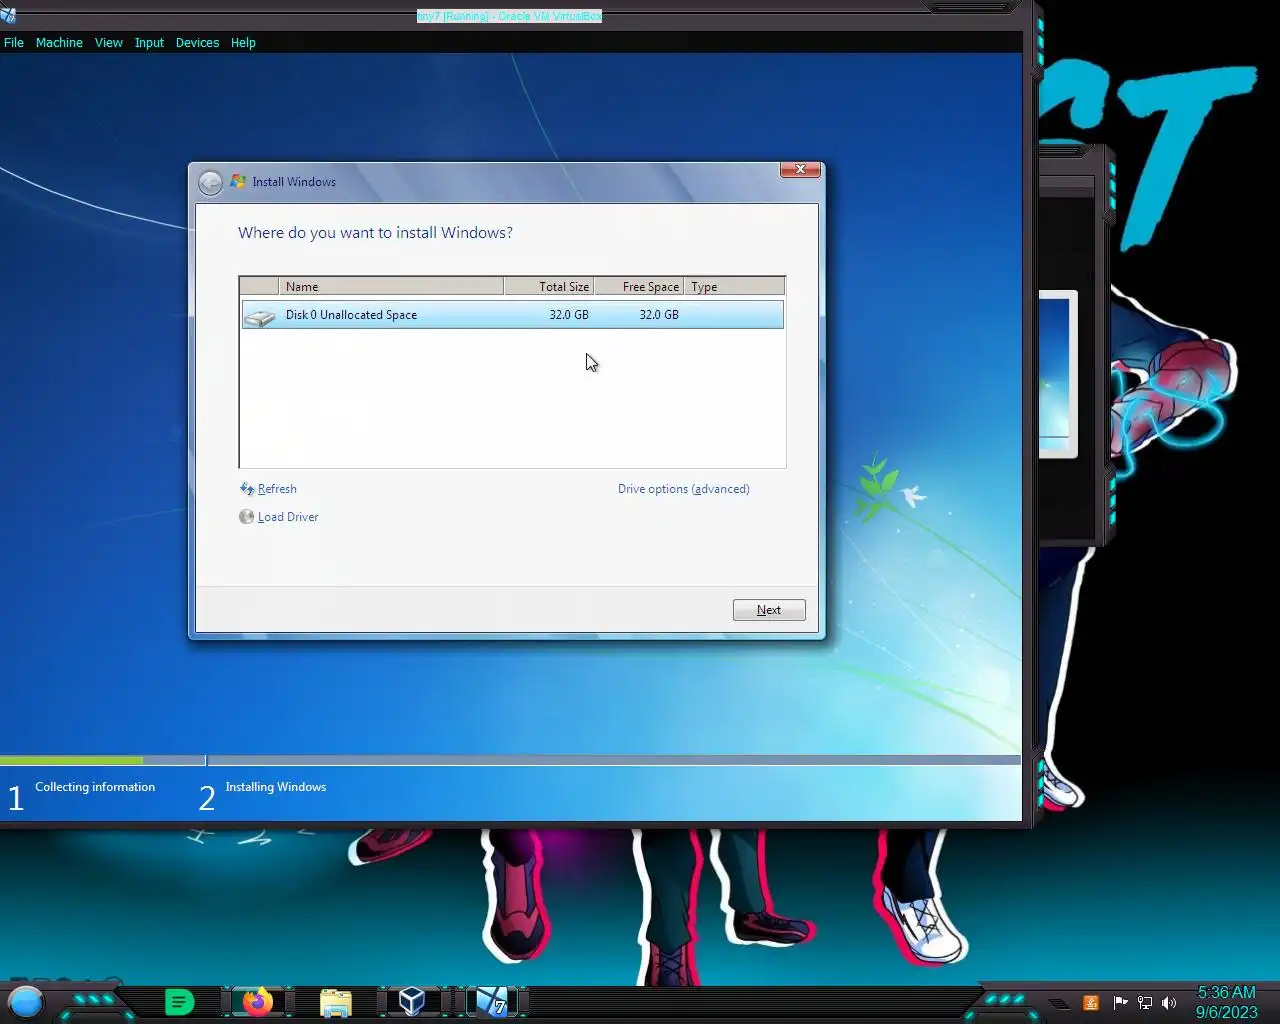Screen dimensions: 1280x1024
Task: Open File Explorer from the taskbar
Action: [336, 1002]
